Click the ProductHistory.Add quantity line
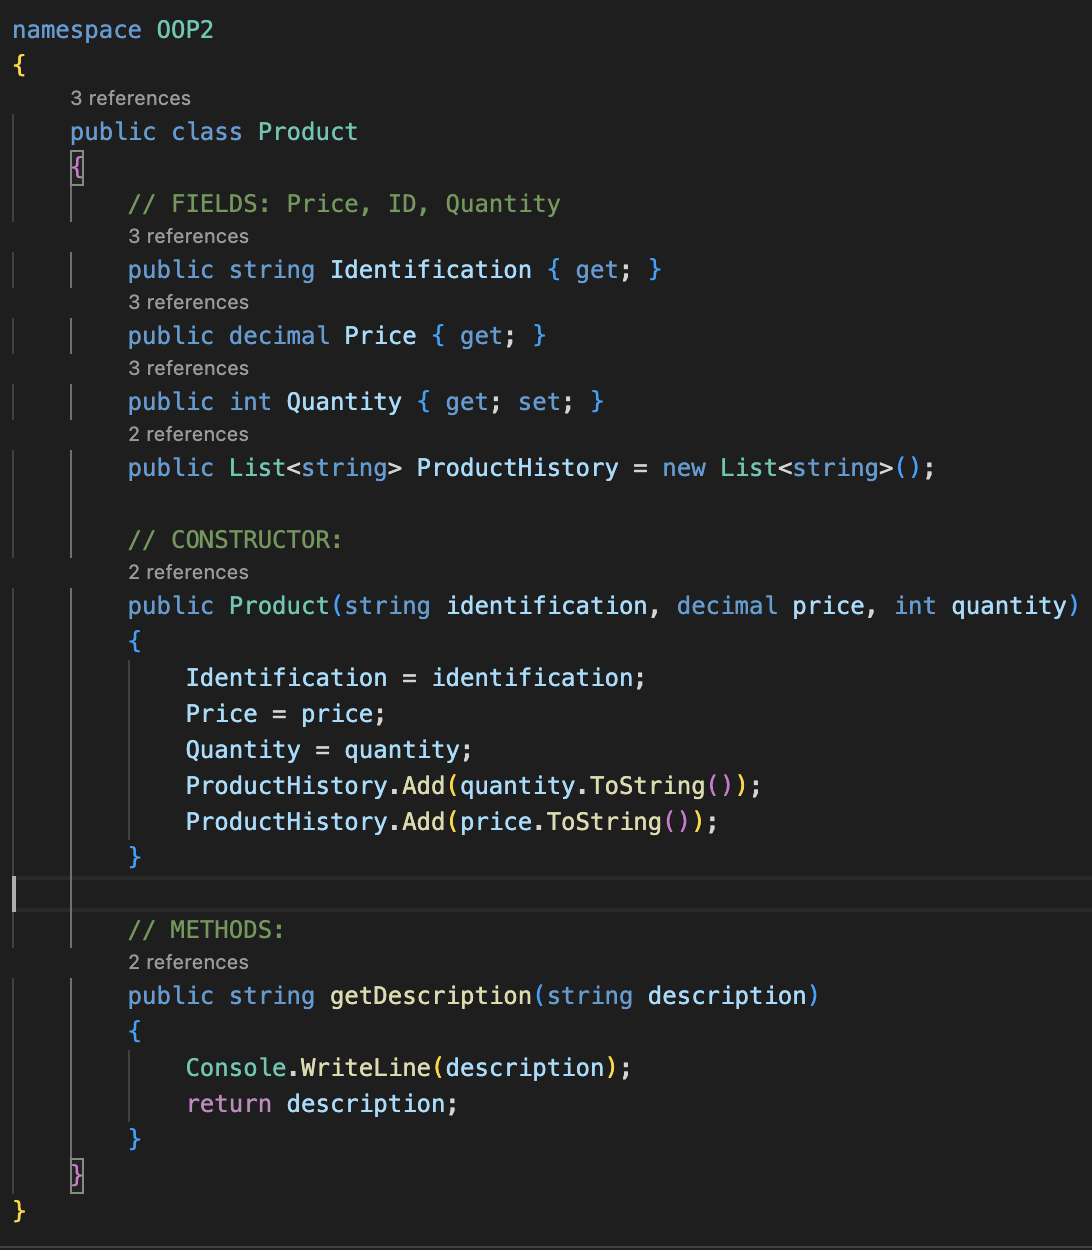The image size is (1092, 1250). pyautogui.click(x=472, y=785)
